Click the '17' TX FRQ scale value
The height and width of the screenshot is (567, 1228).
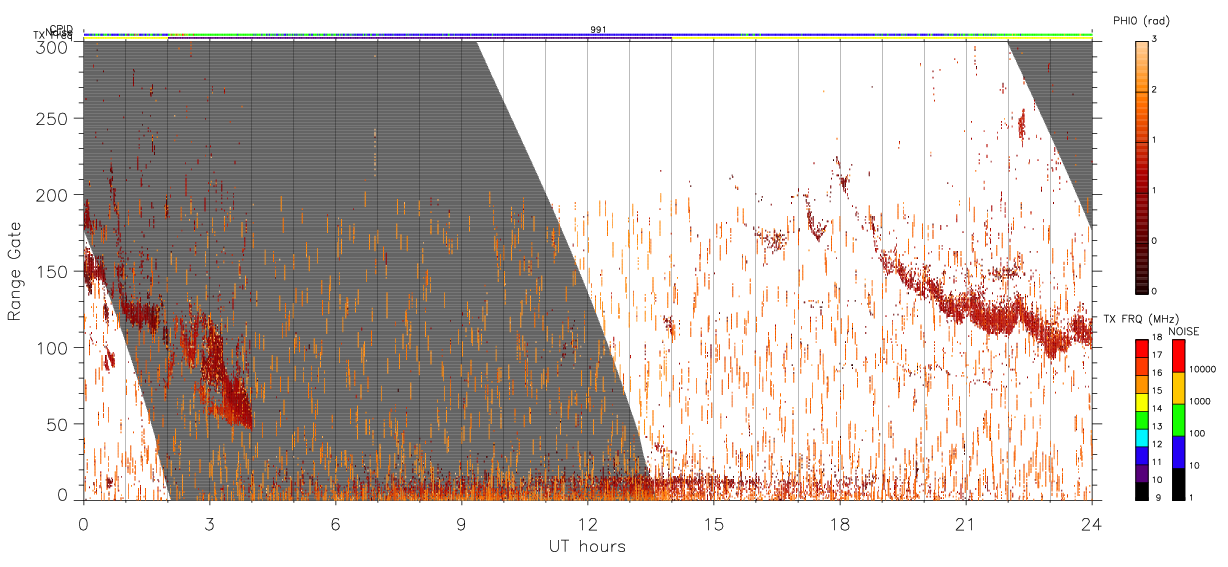1158,356
